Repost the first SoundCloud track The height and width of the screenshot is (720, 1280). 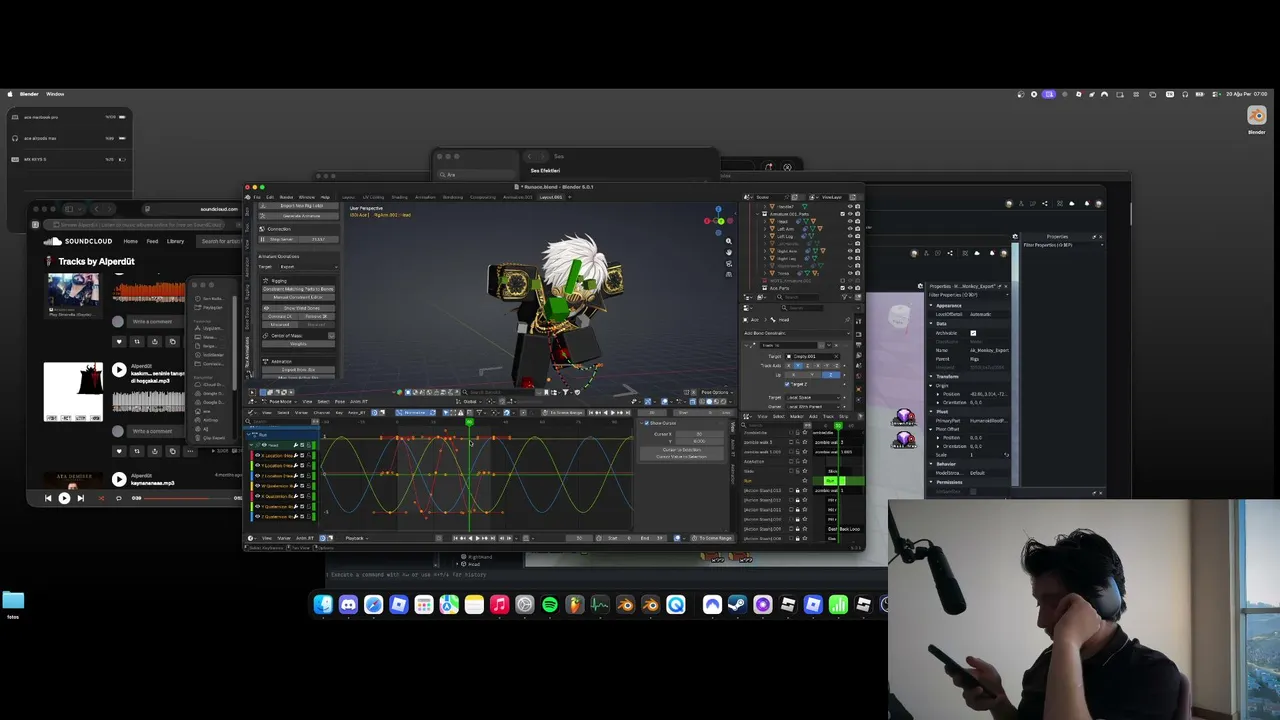(x=137, y=341)
